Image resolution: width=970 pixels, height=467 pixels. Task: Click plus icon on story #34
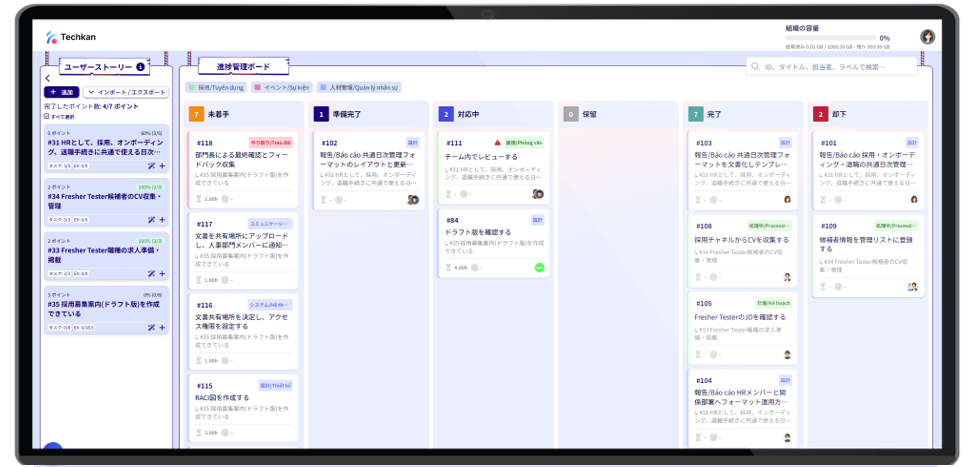pyautogui.click(x=162, y=220)
